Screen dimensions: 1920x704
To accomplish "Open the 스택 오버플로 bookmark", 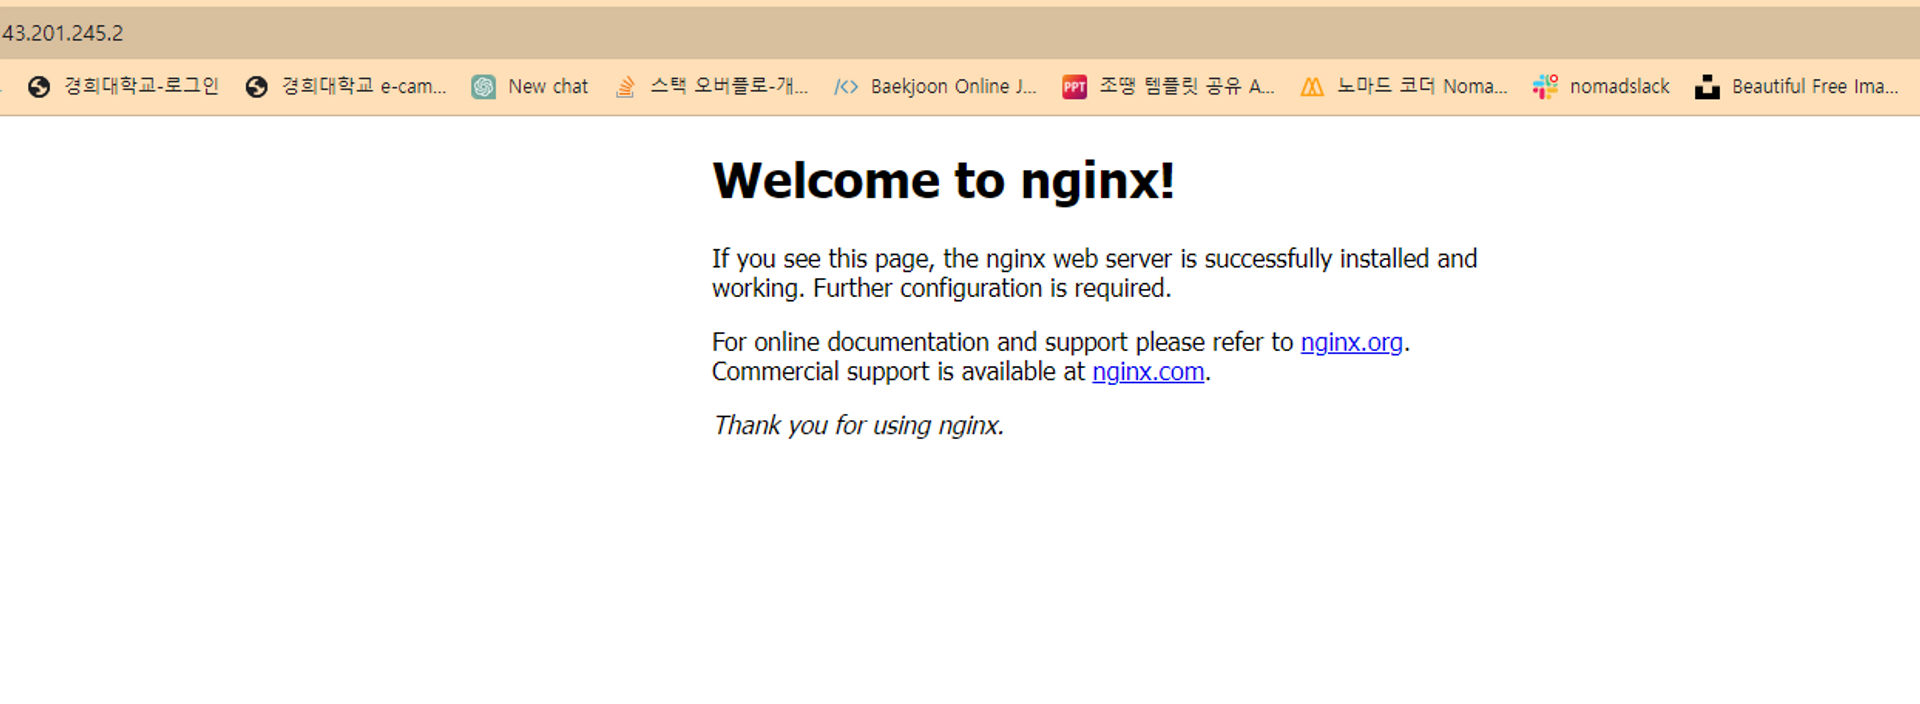I will pos(729,86).
